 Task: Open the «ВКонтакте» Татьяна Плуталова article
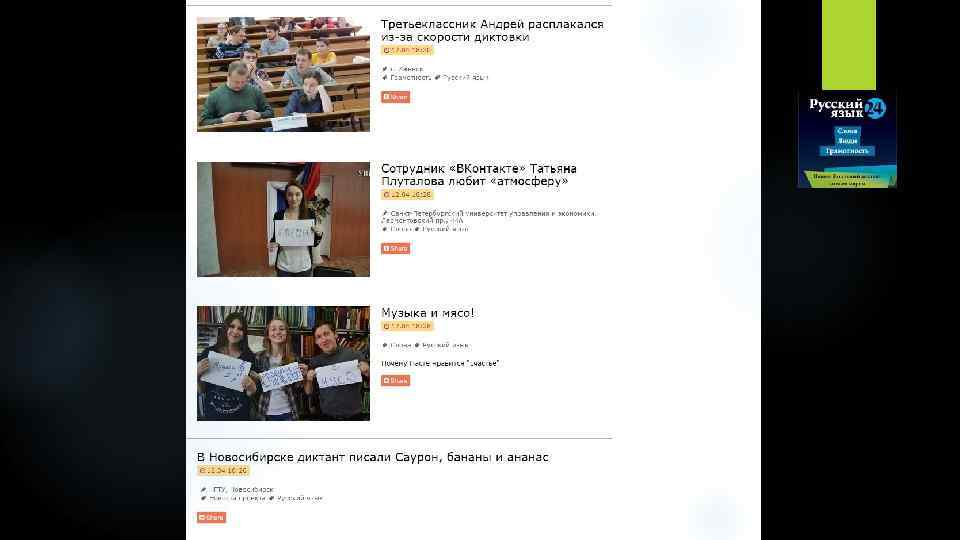click(479, 174)
